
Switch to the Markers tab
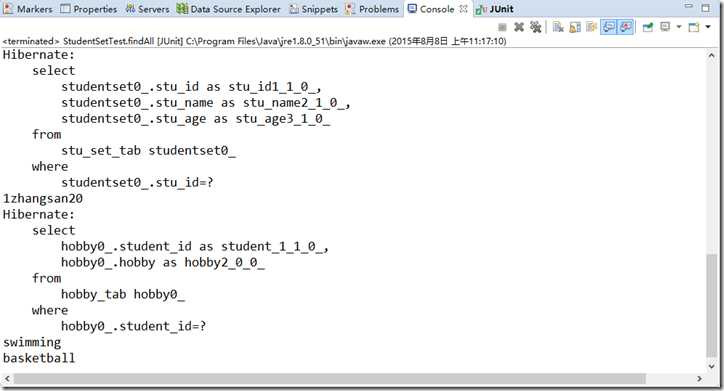click(28, 9)
